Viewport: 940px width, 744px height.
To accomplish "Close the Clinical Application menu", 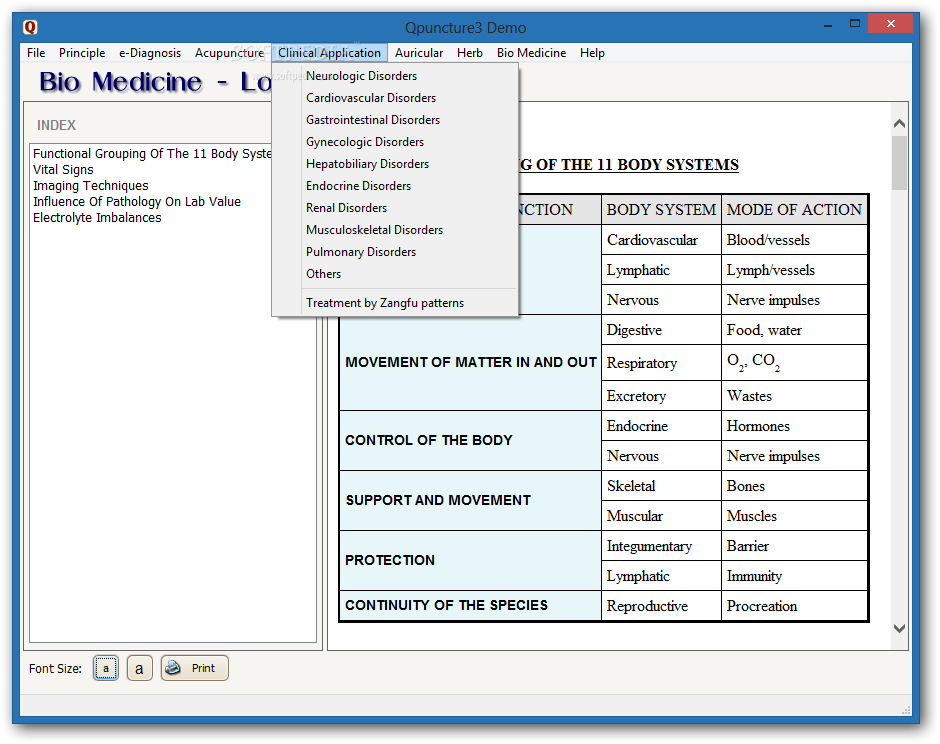I will coord(329,53).
